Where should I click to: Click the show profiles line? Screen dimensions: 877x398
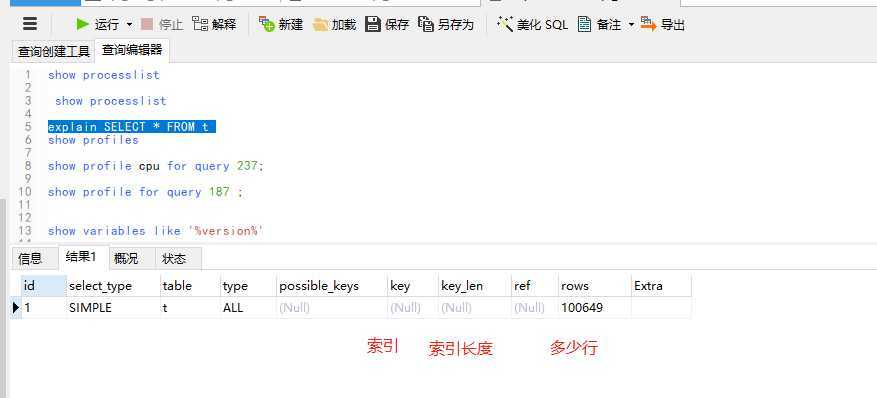[93, 140]
